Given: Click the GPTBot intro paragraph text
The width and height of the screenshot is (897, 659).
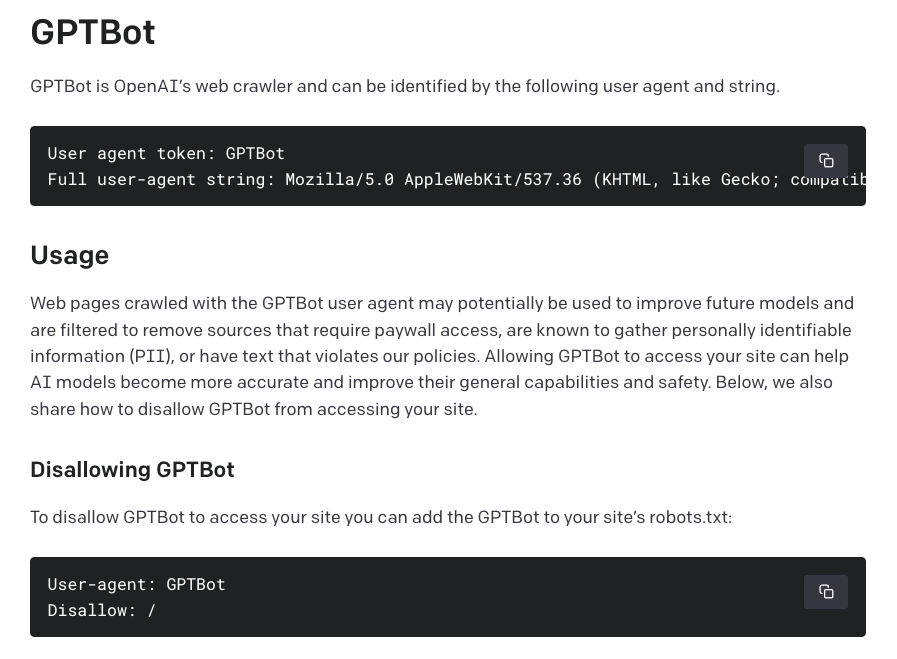Looking at the screenshot, I should click(404, 86).
